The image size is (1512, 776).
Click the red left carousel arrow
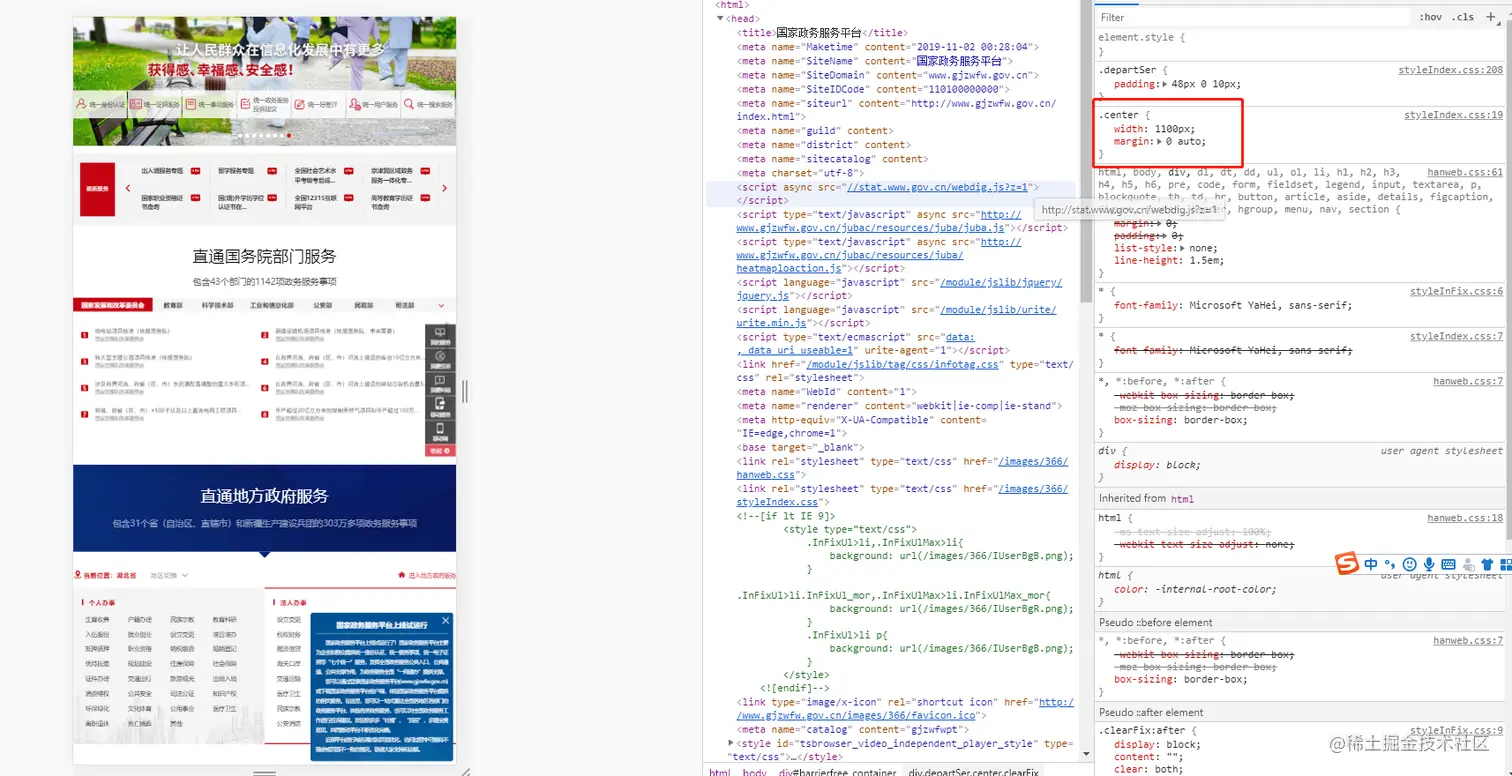(x=127, y=188)
